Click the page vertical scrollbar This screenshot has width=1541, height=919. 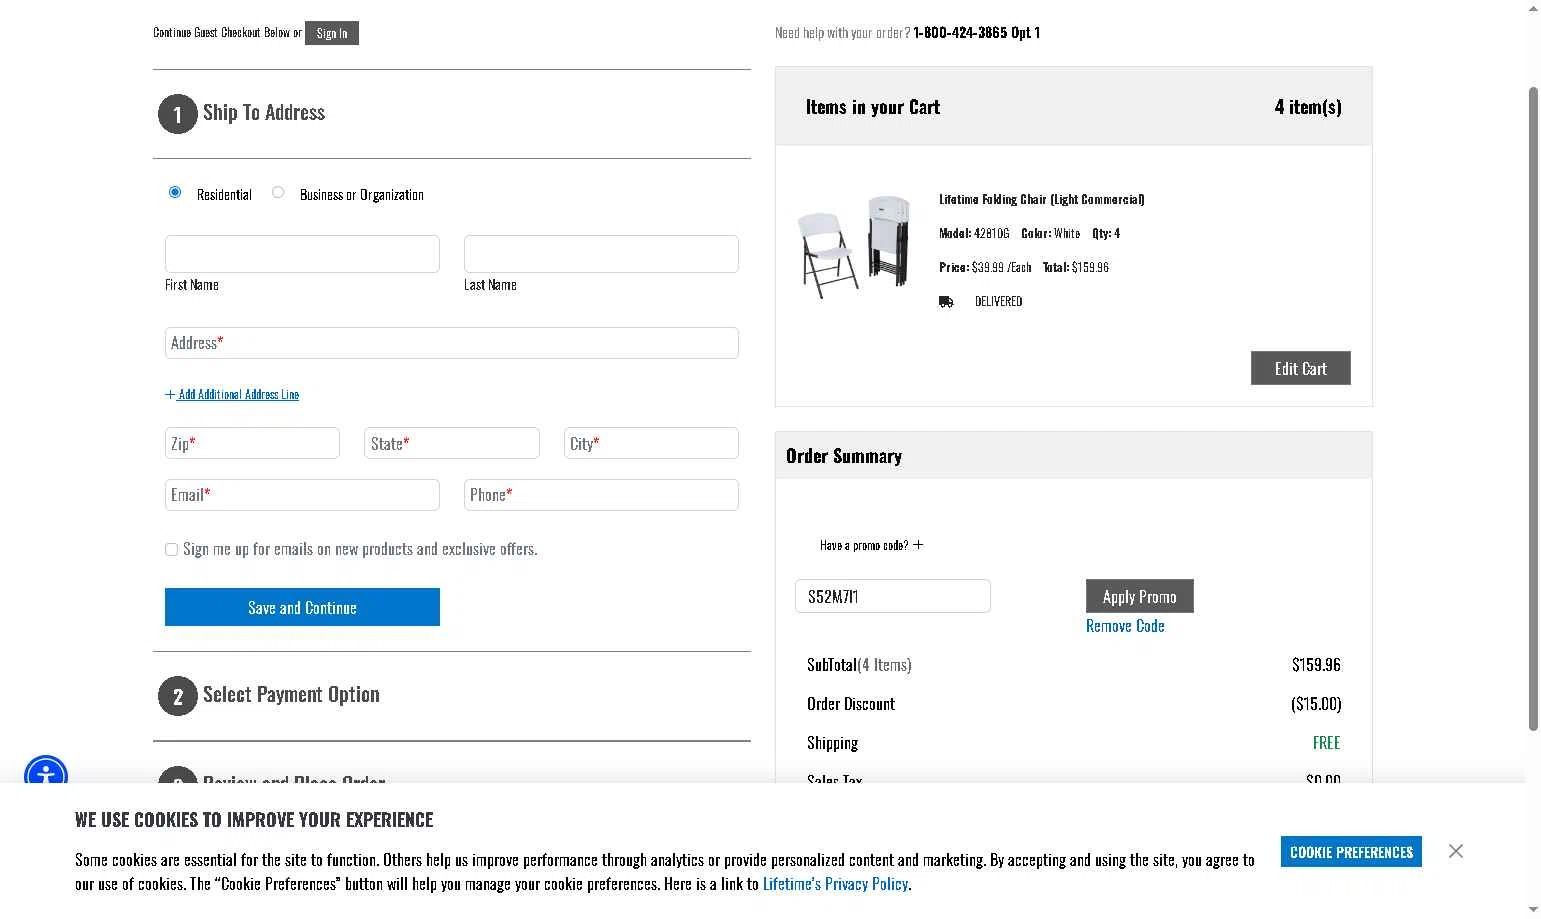[x=1533, y=408]
